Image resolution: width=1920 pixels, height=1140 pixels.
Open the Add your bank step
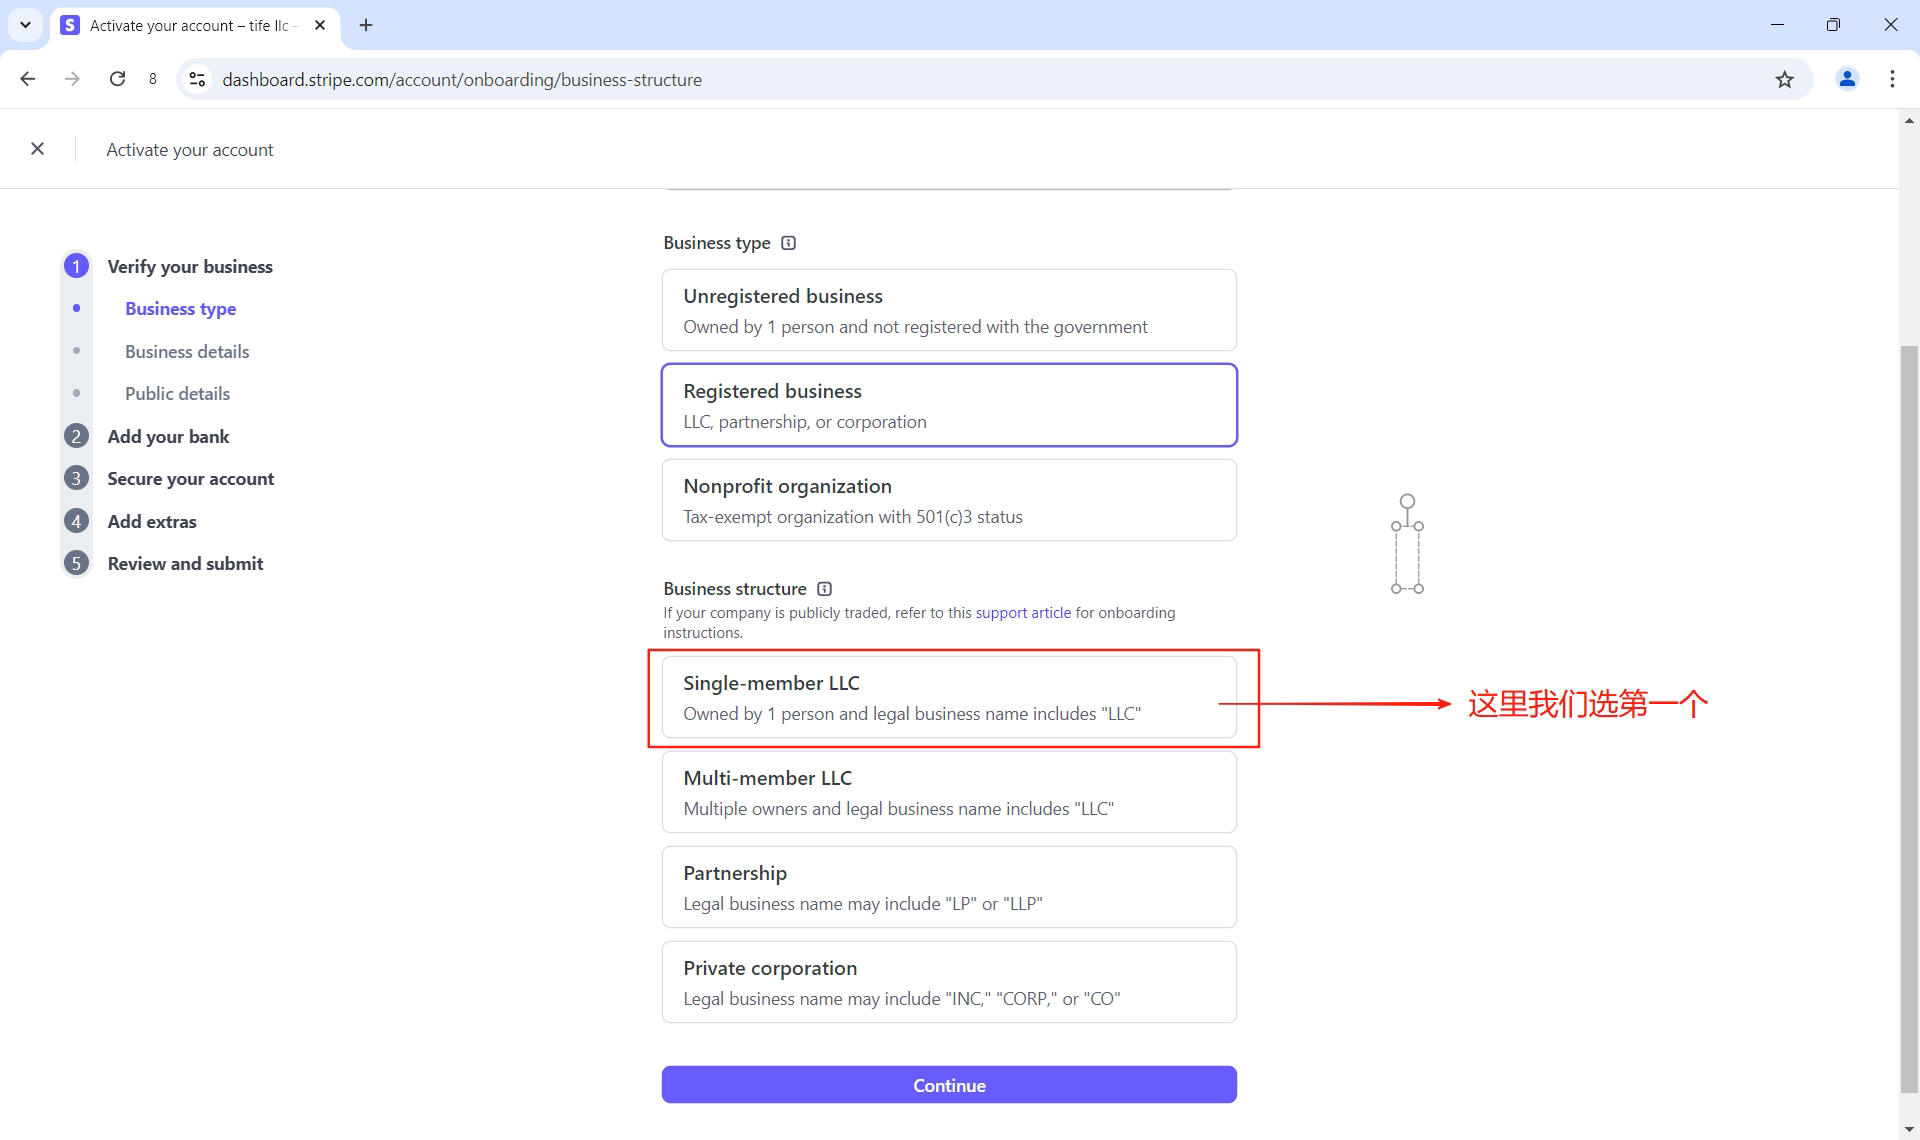pyautogui.click(x=168, y=437)
